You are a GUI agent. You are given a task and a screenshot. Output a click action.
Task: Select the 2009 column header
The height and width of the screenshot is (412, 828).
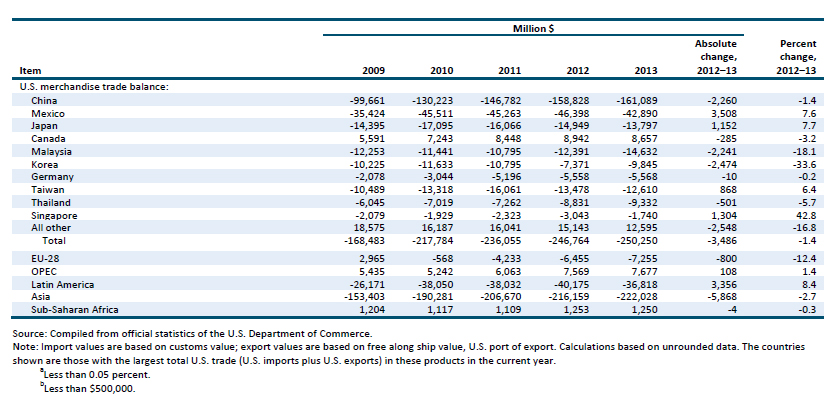tap(374, 71)
